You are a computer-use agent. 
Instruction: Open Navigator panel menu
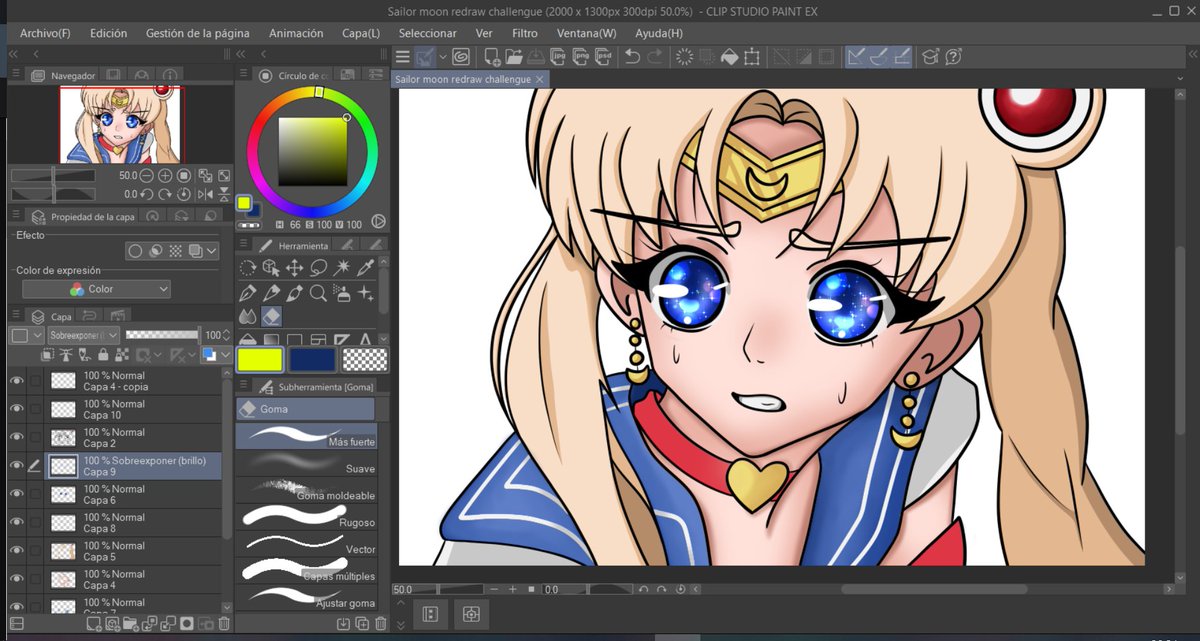pyautogui.click(x=16, y=75)
